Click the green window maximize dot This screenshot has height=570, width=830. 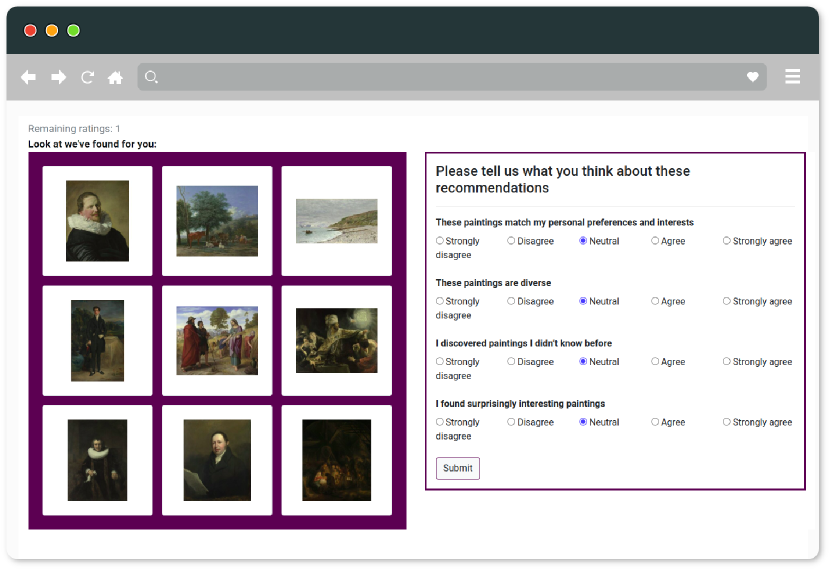[73, 31]
